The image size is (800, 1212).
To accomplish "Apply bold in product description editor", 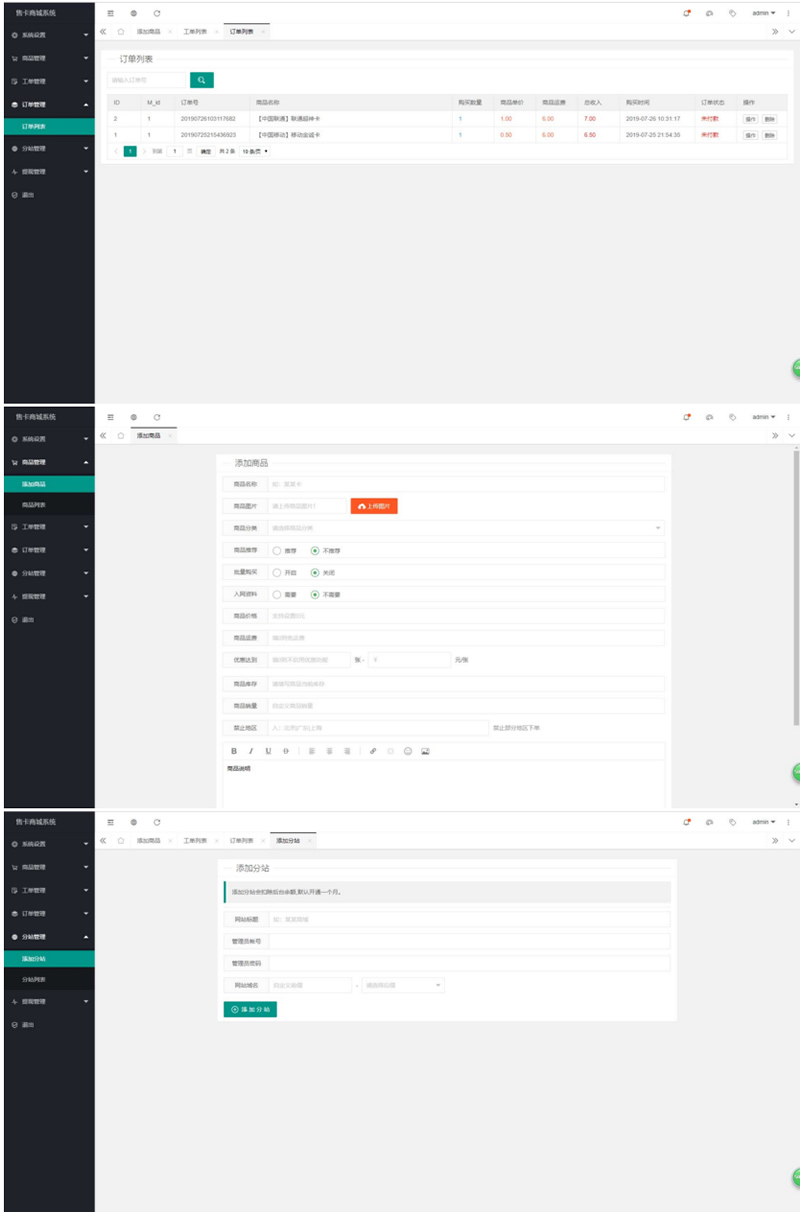I will (x=234, y=751).
